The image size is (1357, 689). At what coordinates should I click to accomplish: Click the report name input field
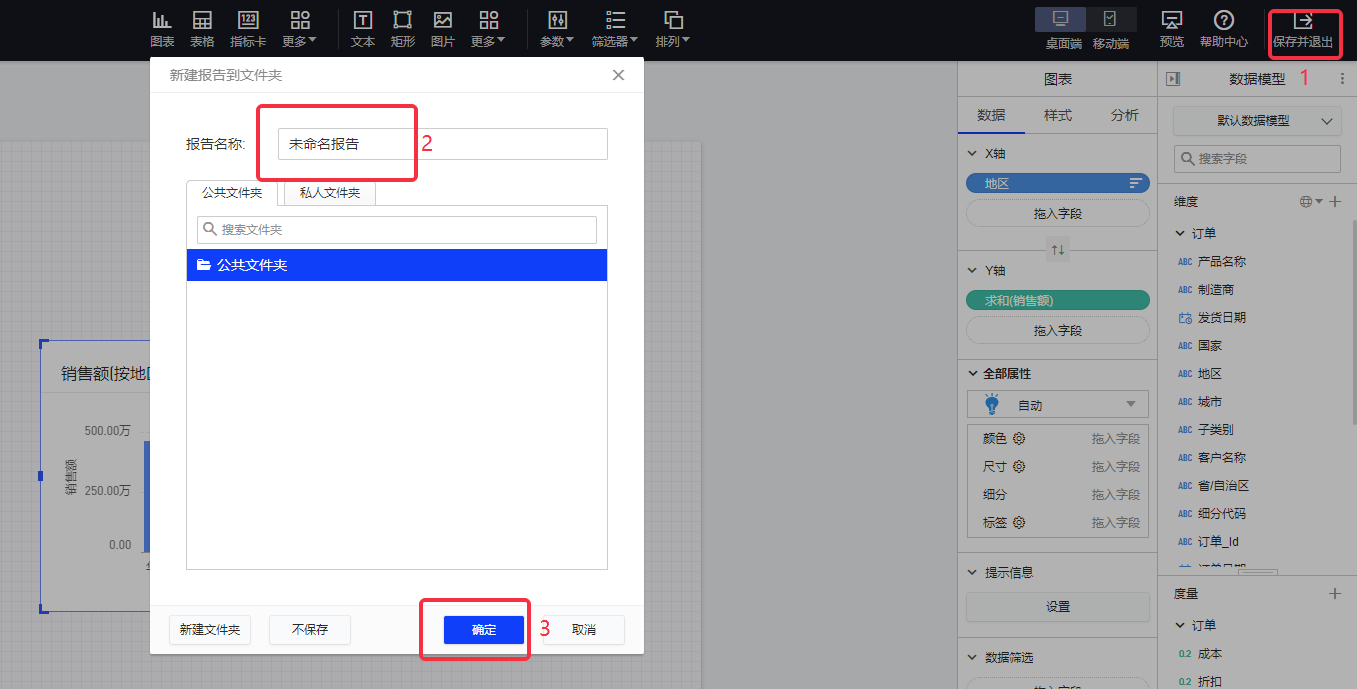442,144
